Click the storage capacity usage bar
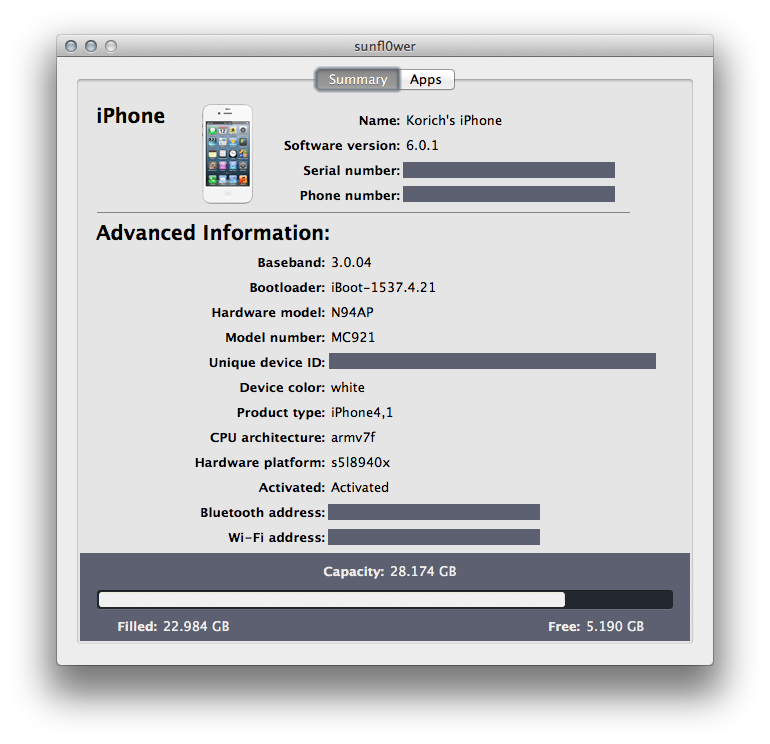The image size is (770, 744). (384, 599)
